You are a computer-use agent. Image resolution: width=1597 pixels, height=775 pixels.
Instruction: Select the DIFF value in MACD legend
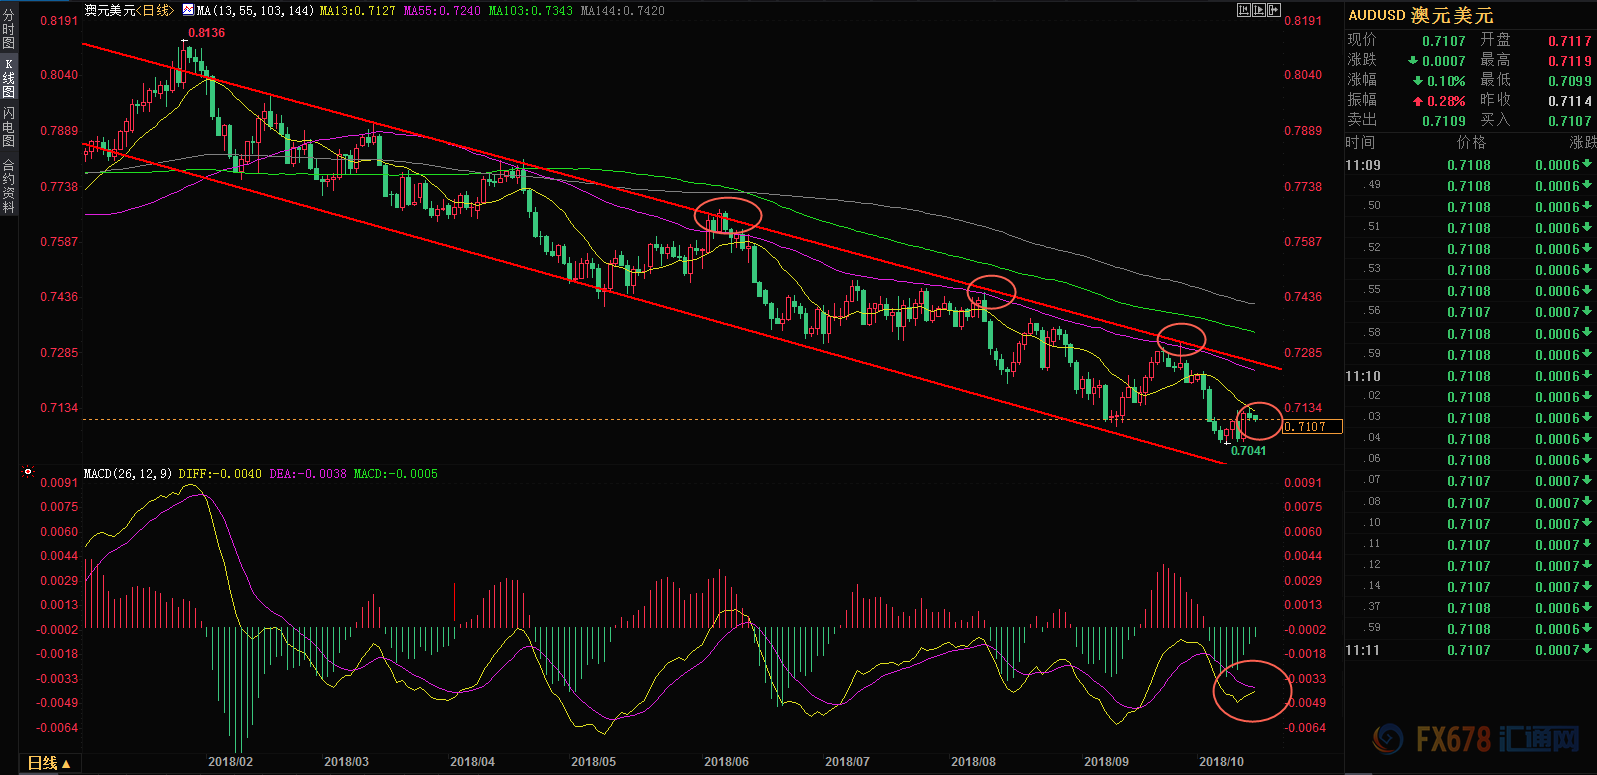(x=220, y=473)
